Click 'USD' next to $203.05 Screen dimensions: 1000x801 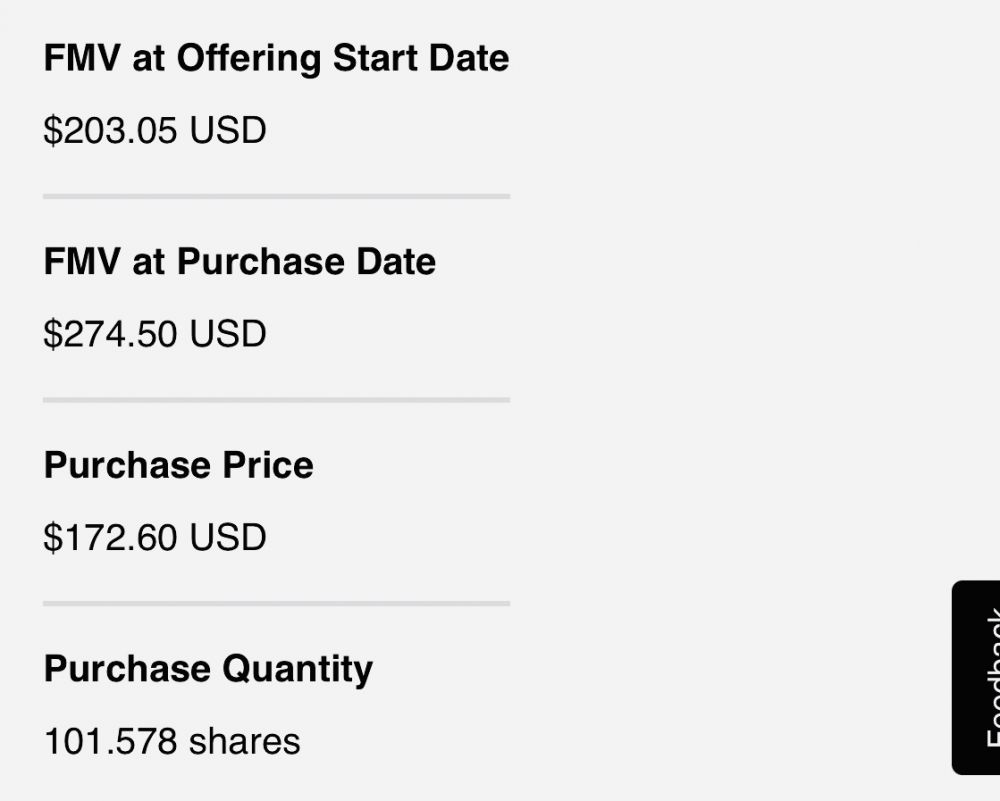pyautogui.click(x=228, y=131)
